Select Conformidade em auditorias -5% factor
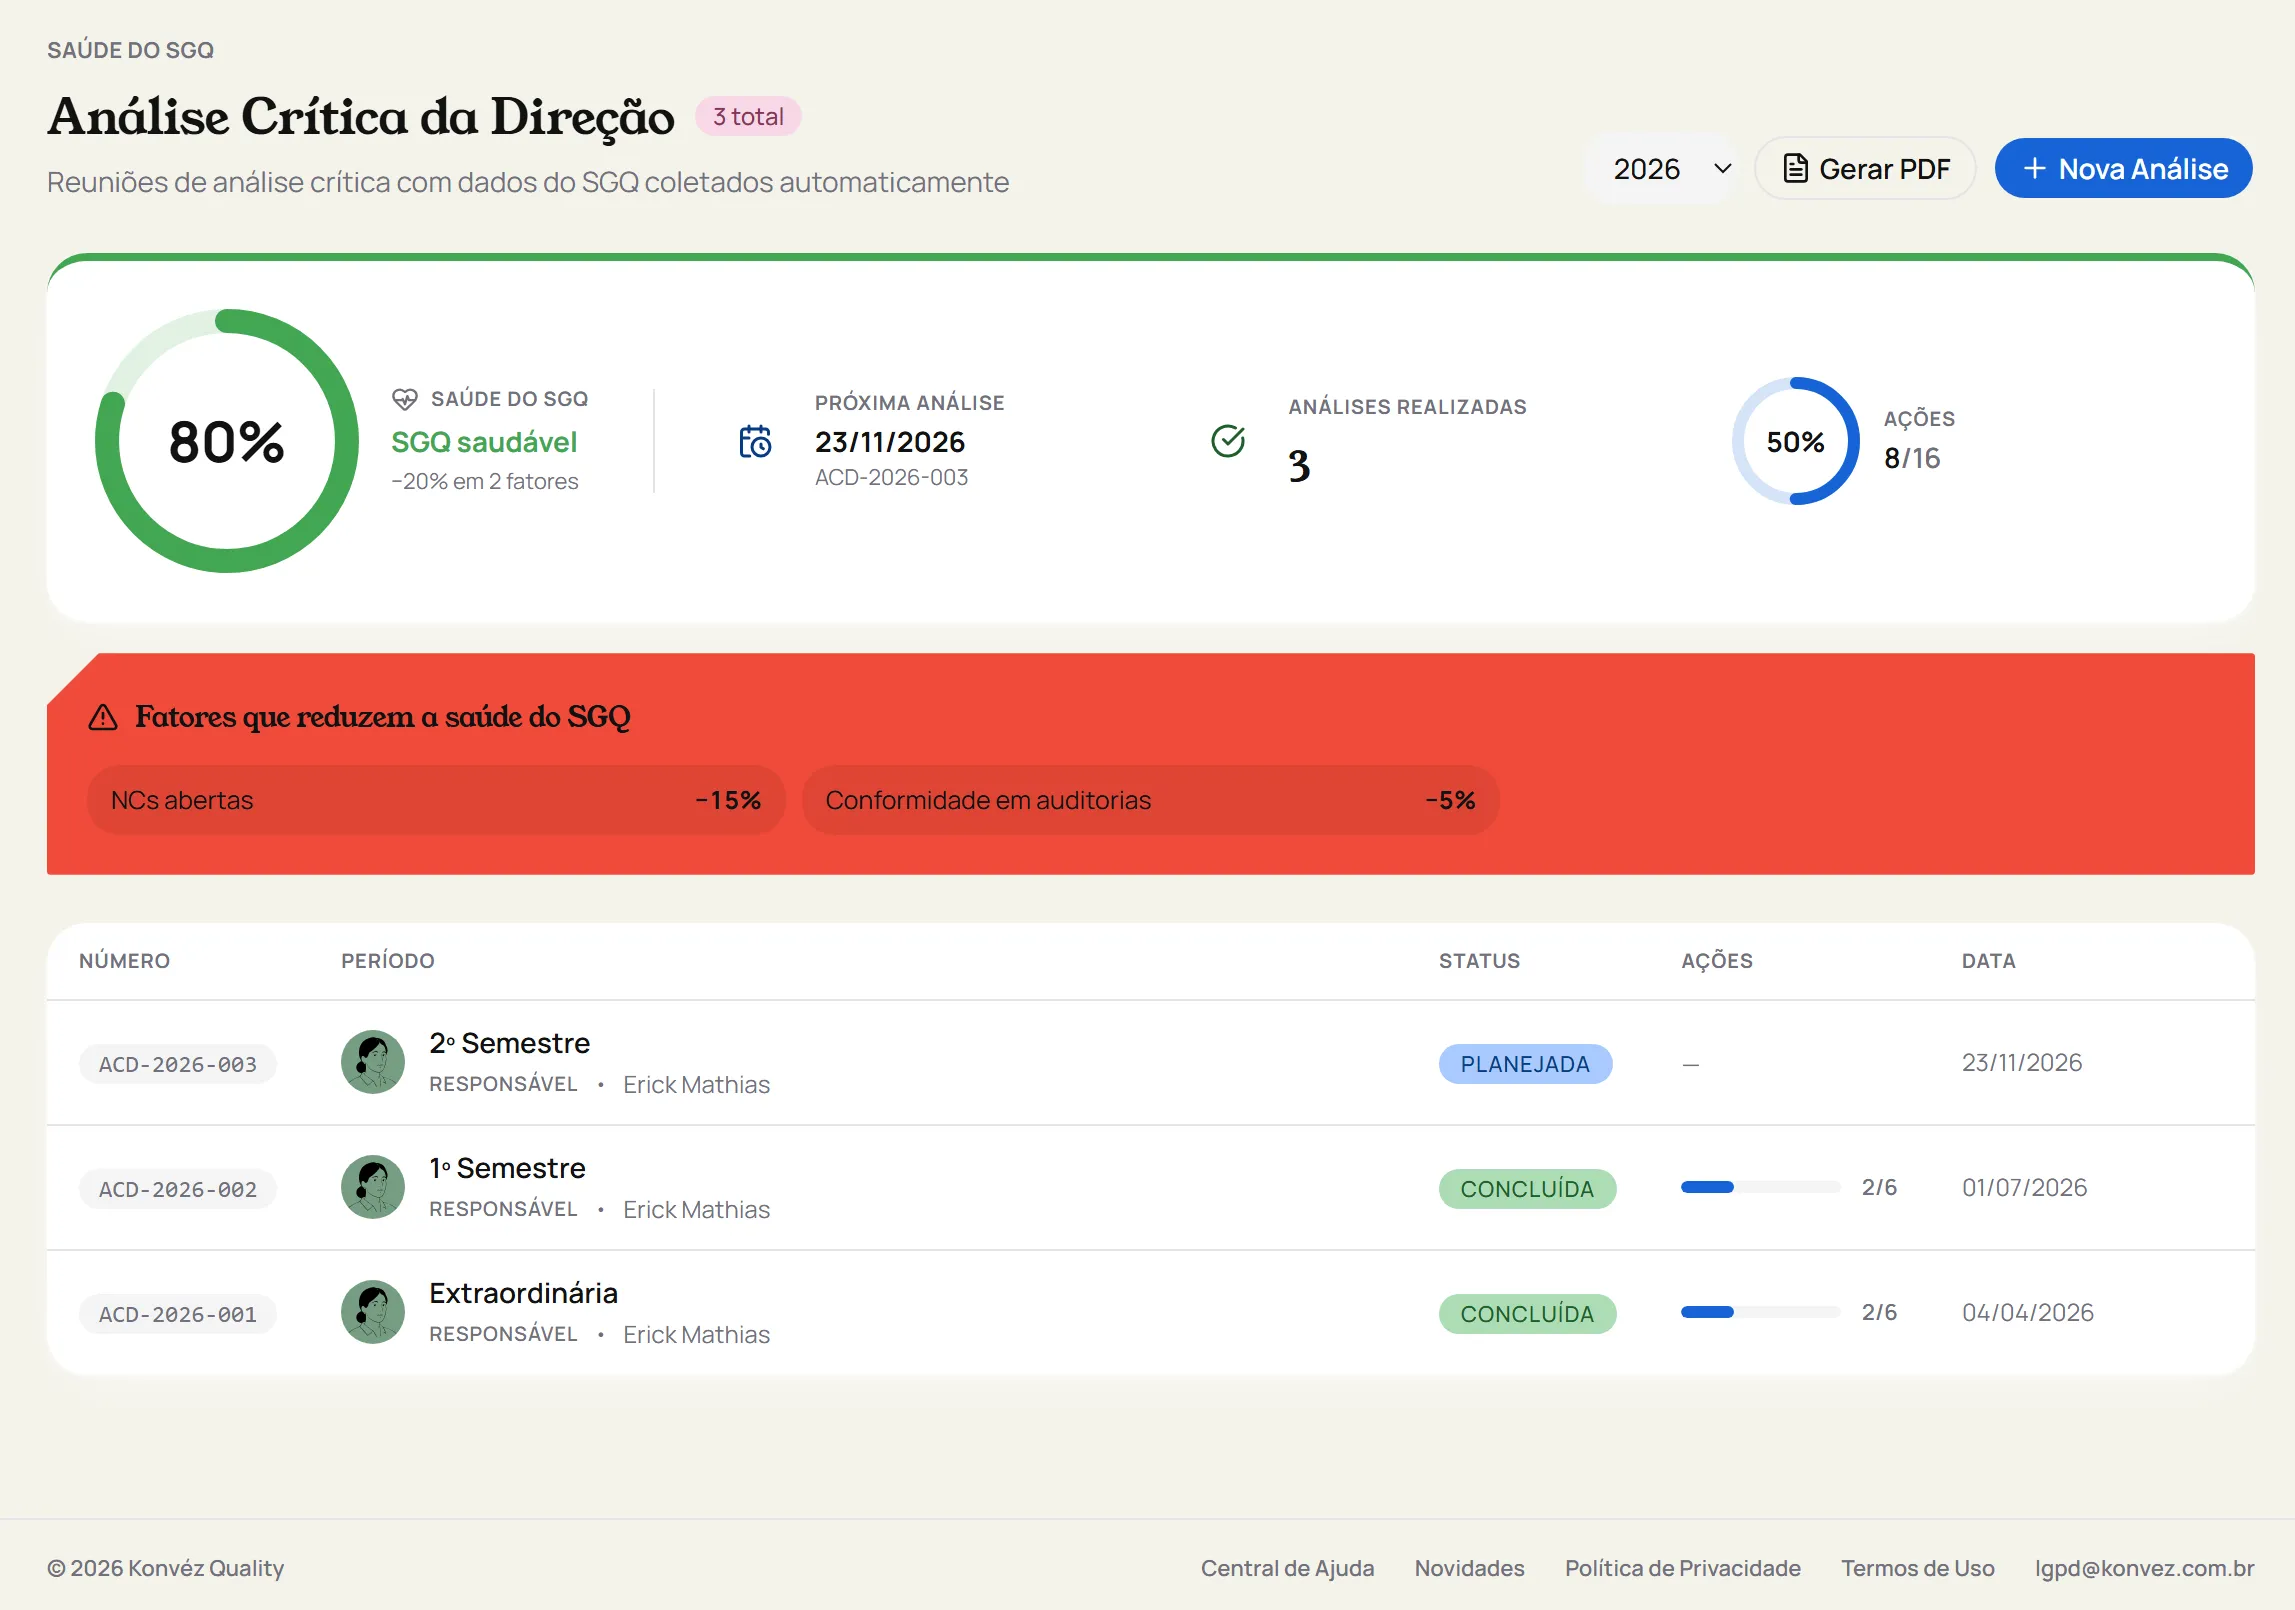This screenshot has width=2295, height=1610. [x=1150, y=800]
